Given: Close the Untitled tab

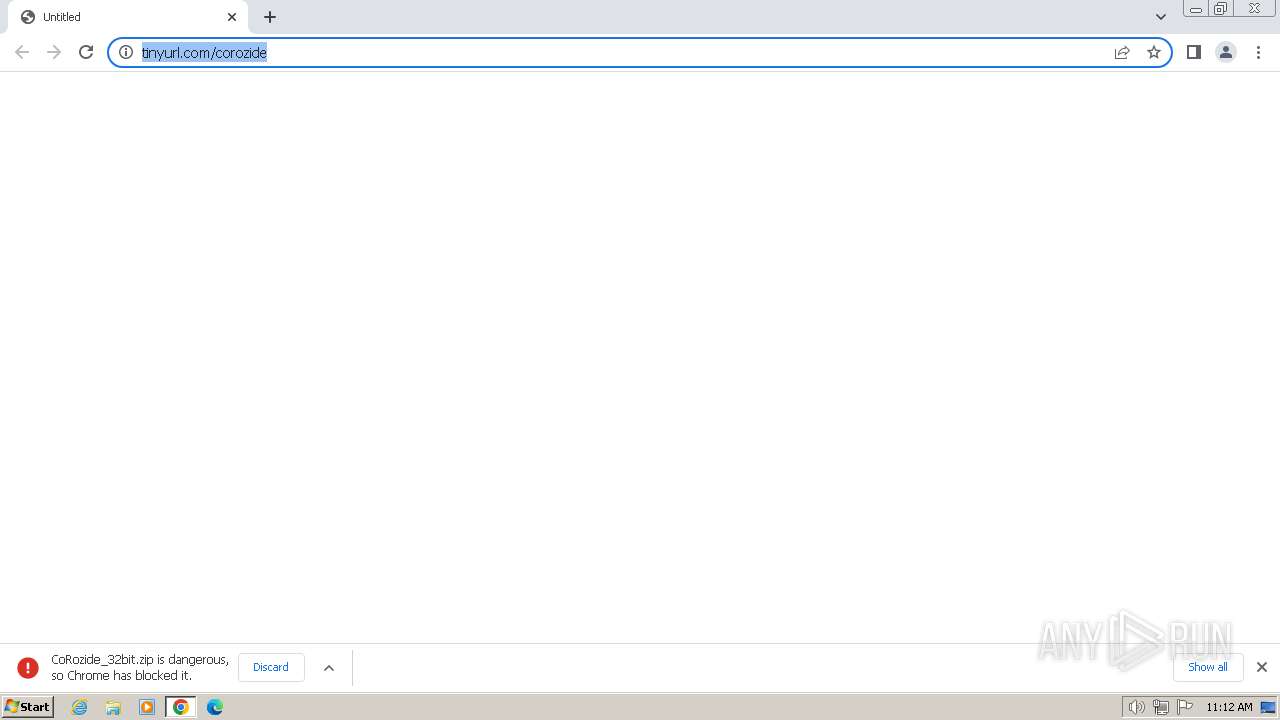Looking at the screenshot, I should [x=232, y=17].
